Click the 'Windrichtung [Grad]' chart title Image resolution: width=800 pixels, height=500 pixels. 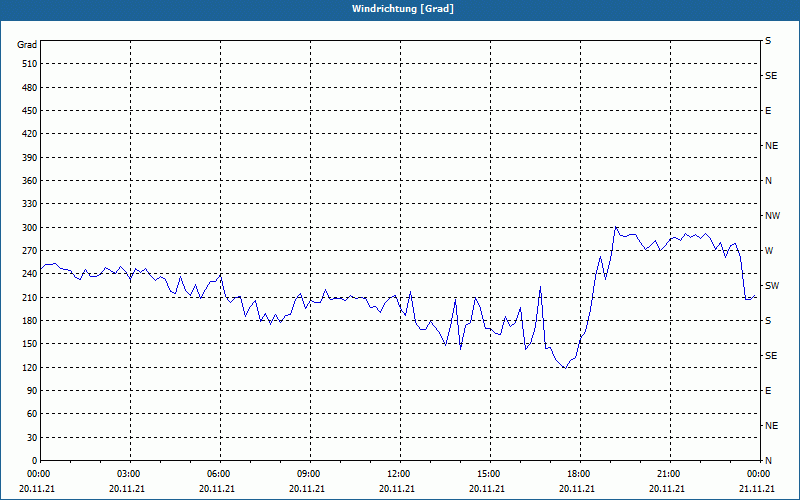(402, 9)
